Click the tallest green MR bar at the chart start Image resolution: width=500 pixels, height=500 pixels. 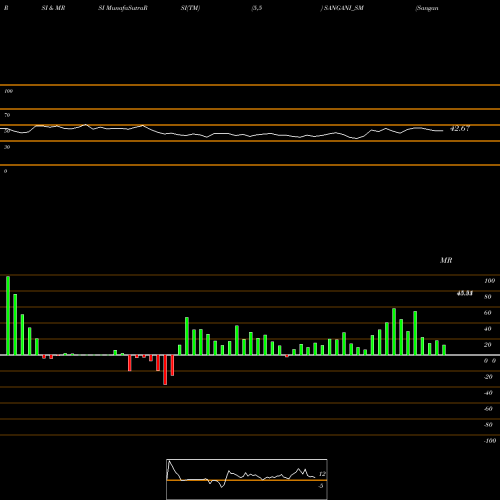(x=8, y=315)
